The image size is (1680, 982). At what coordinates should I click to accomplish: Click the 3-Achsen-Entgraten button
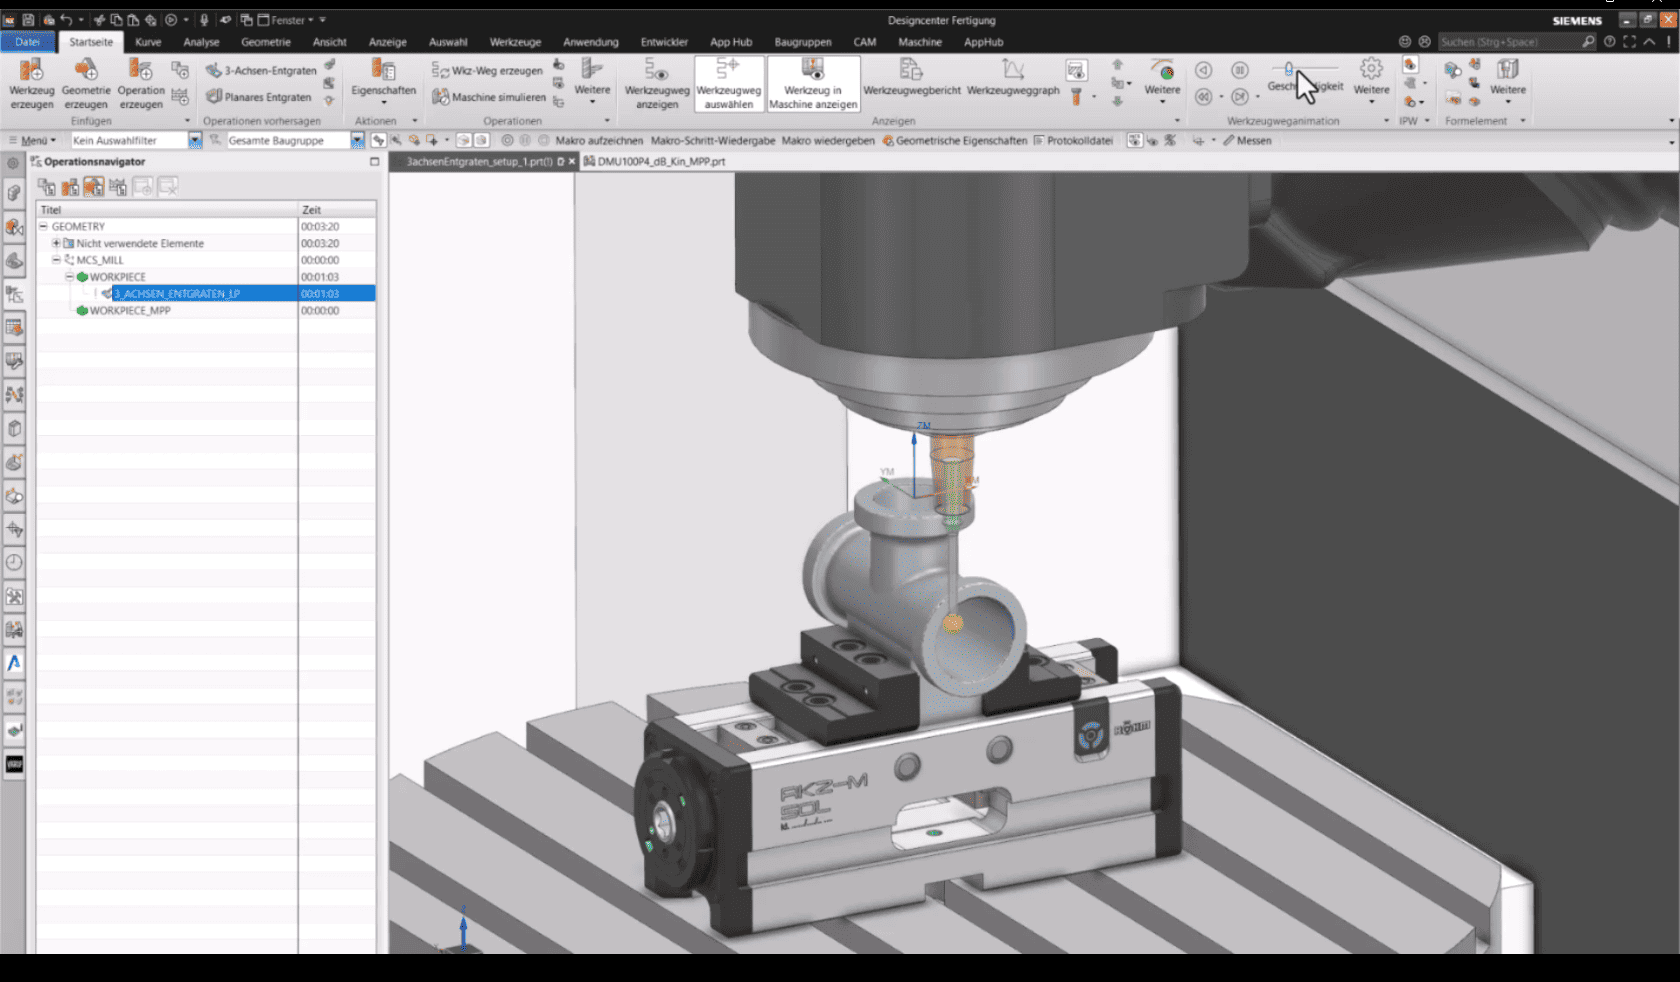[x=261, y=70]
